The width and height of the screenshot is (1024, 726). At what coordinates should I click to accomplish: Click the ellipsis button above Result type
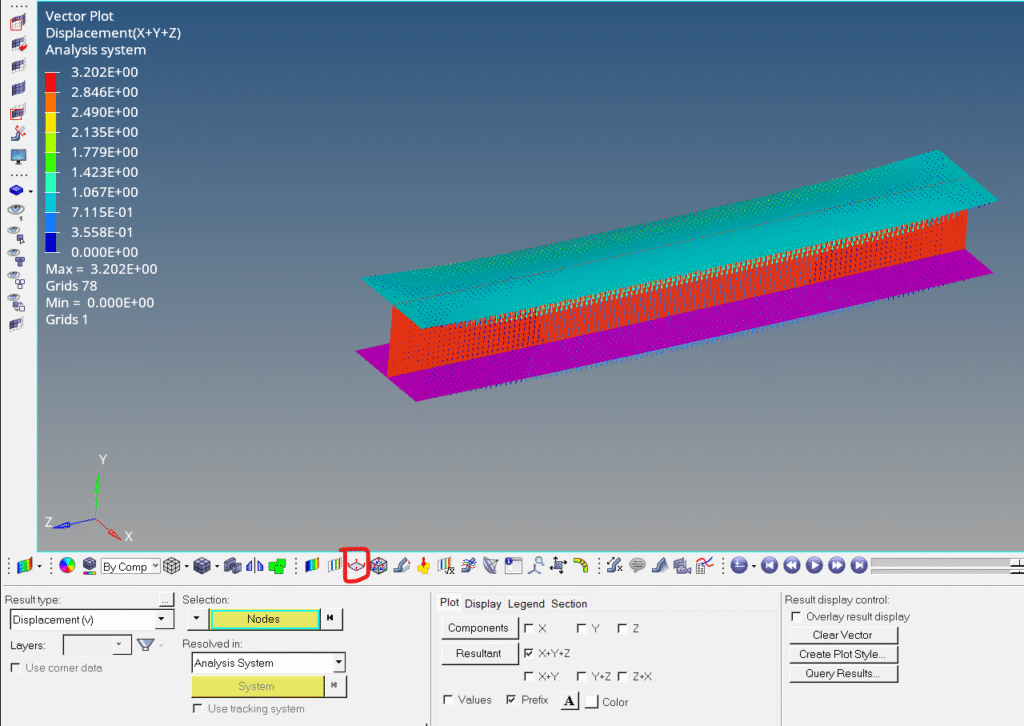pyautogui.click(x=167, y=600)
